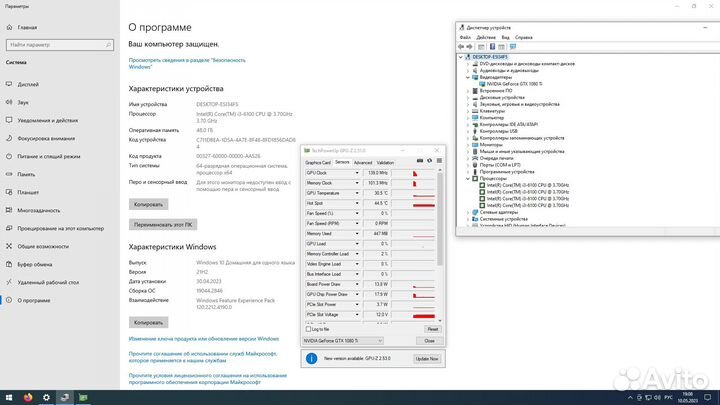Click the GPU Temperature graph bar
Screen dimensions: 720x405
pos(413,193)
